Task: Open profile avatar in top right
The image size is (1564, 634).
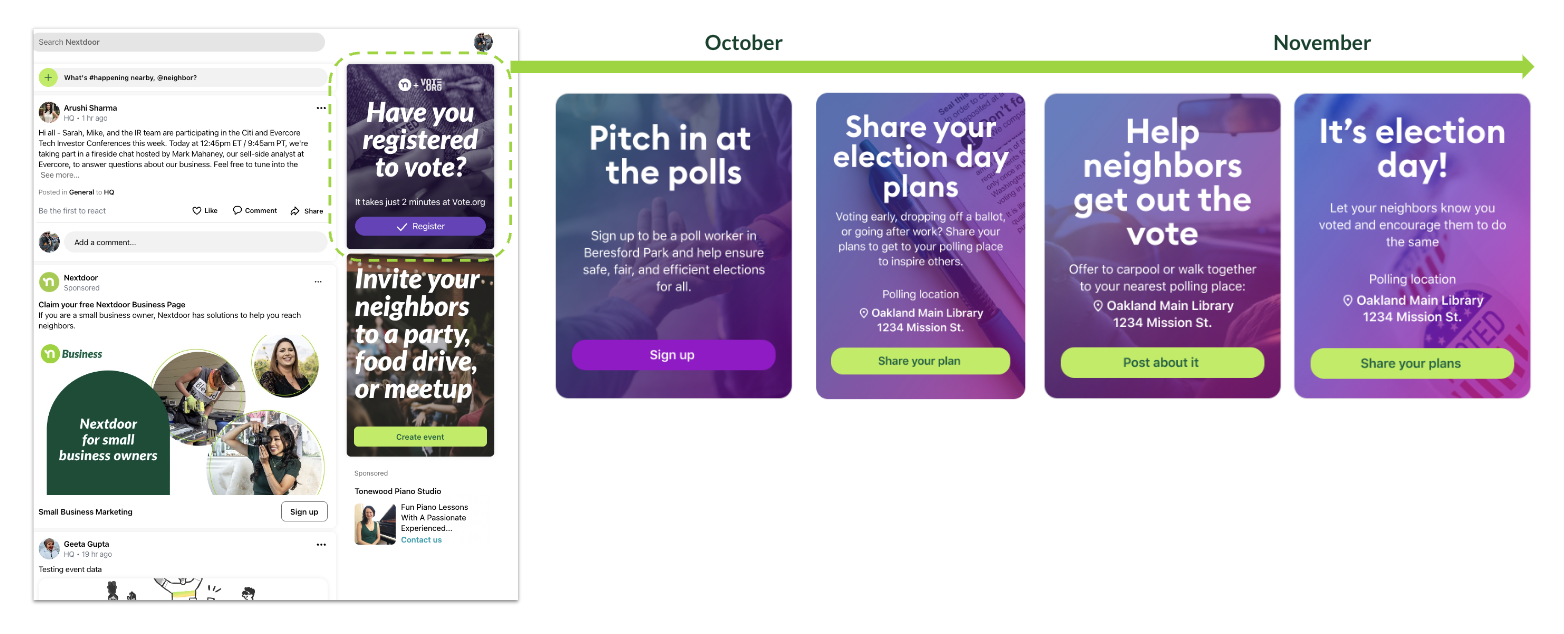Action: coord(483,42)
